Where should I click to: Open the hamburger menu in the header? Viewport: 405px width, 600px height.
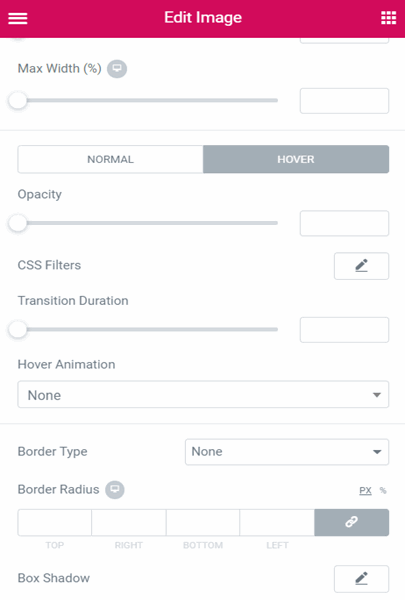tap(18, 18)
